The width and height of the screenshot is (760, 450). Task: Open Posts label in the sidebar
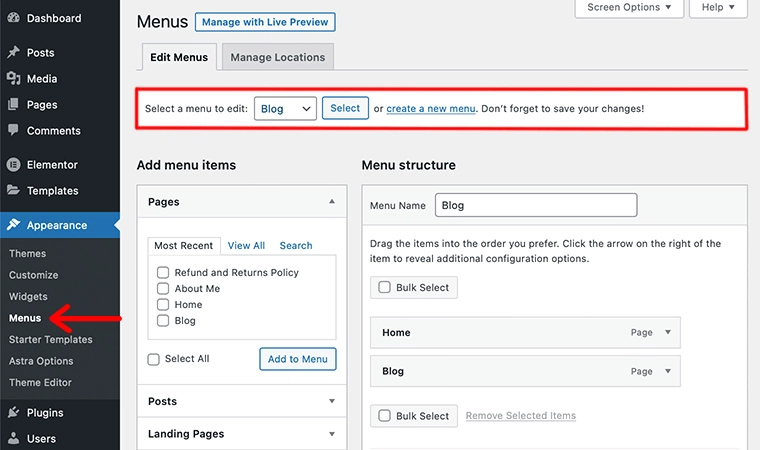(40, 52)
